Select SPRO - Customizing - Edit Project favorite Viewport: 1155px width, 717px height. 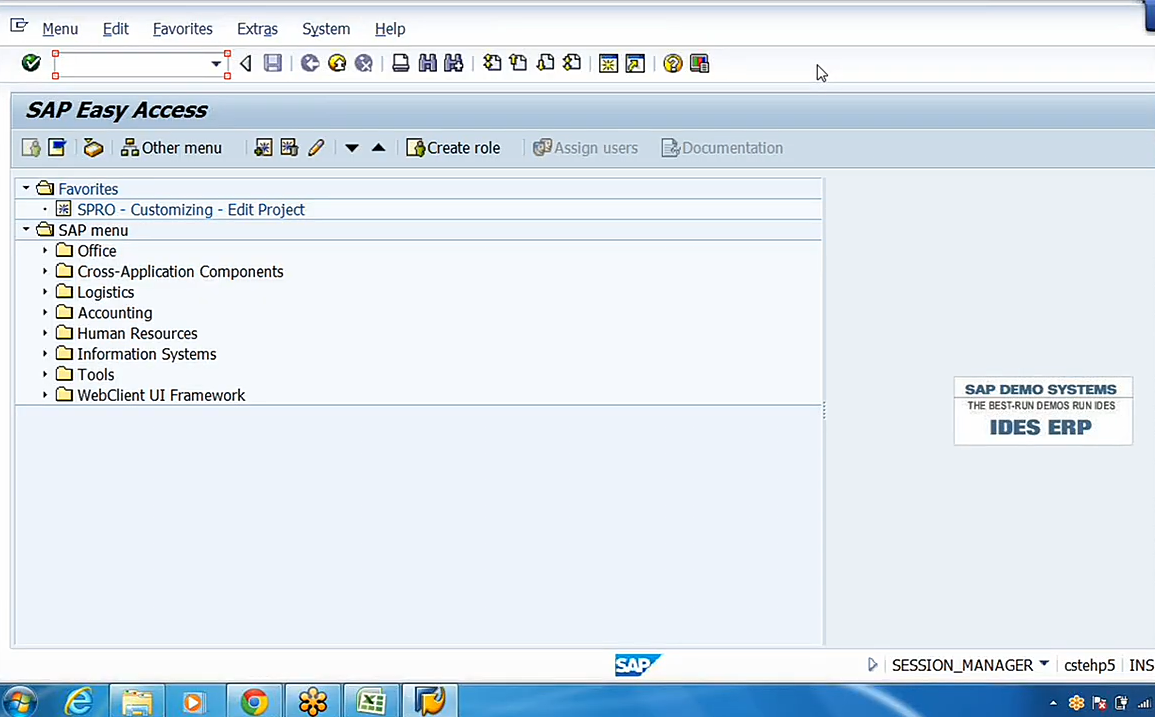191,209
